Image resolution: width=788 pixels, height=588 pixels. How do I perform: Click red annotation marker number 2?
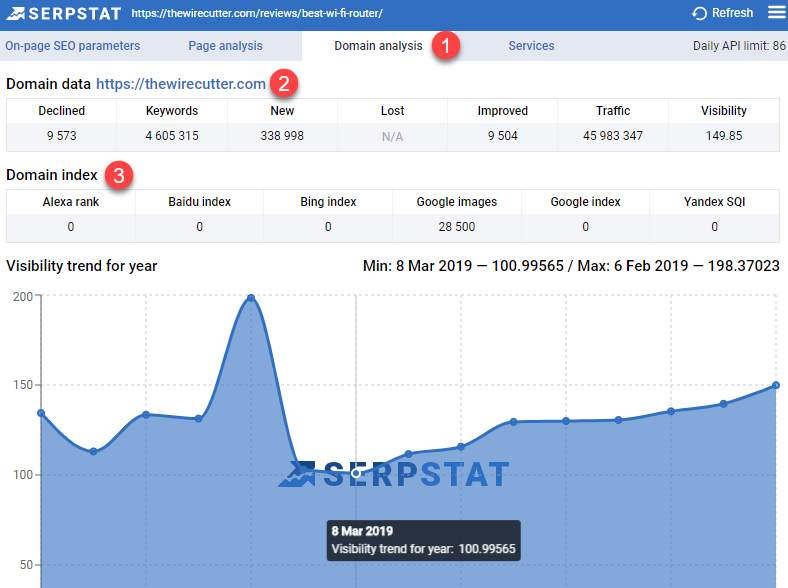pyautogui.click(x=284, y=84)
